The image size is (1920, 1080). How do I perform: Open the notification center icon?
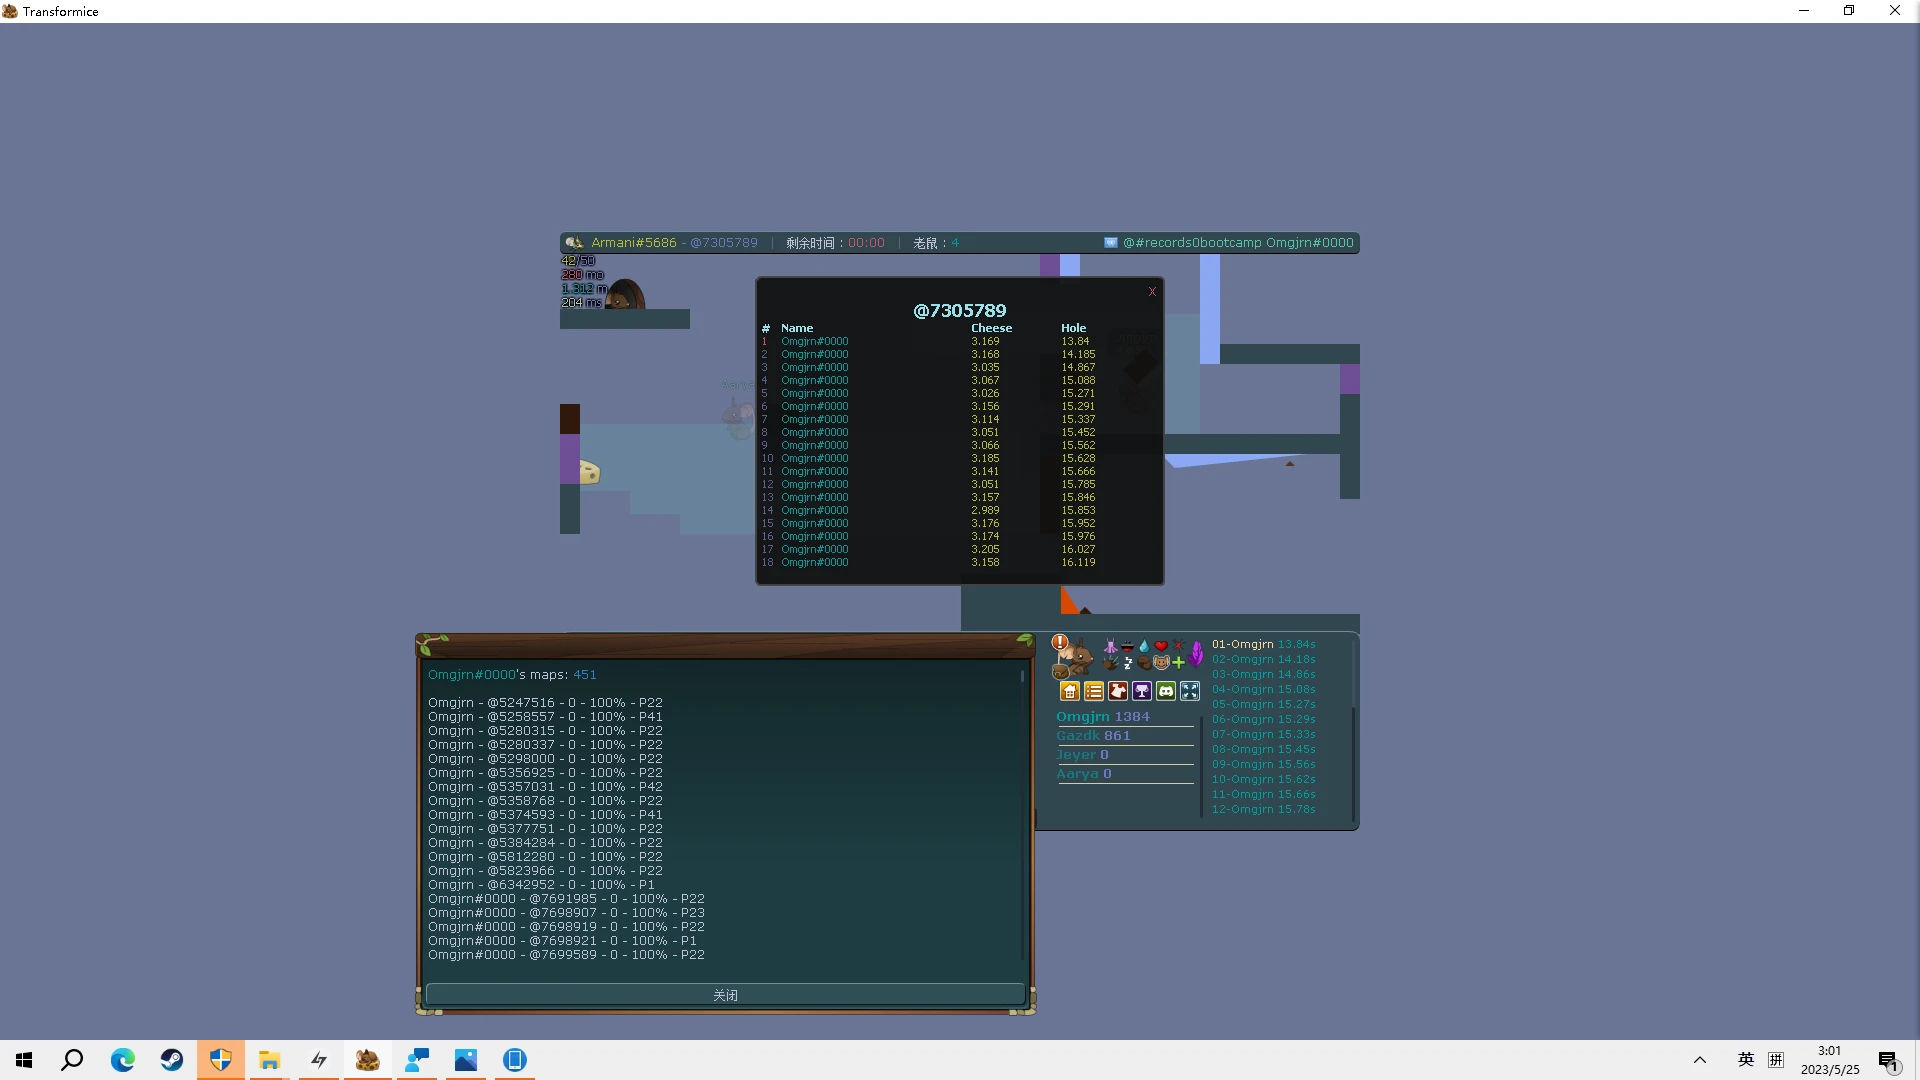pos(1888,1060)
